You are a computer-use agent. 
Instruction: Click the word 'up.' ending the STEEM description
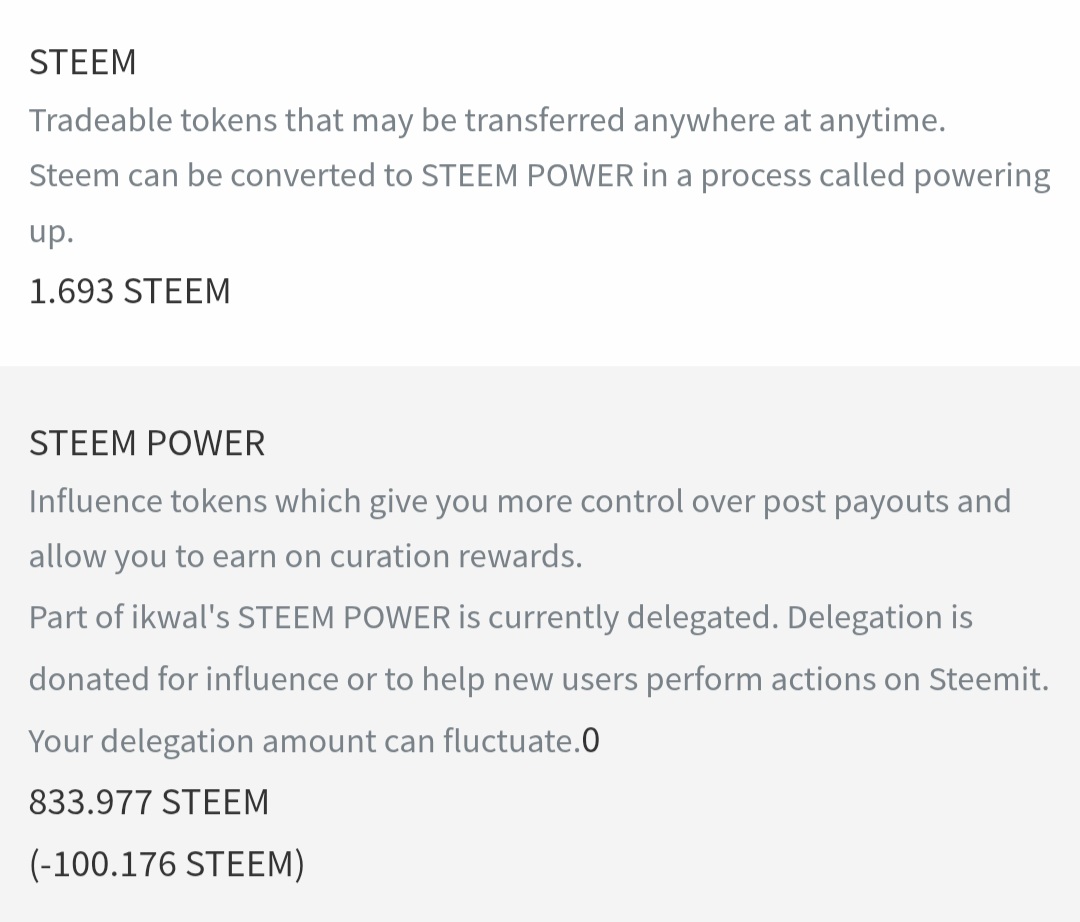point(51,233)
